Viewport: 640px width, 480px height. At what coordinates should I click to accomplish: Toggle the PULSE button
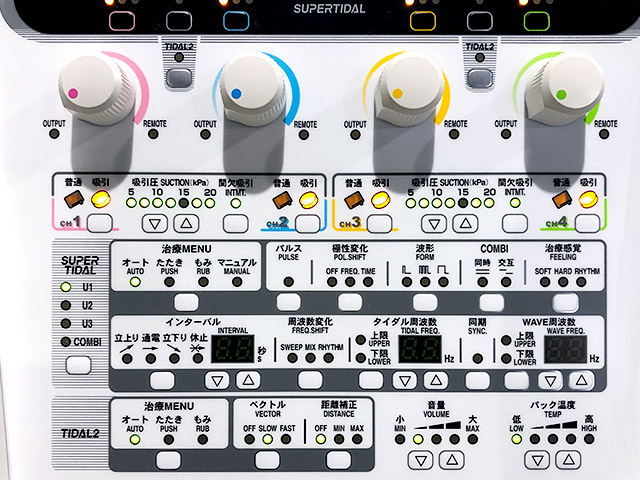click(x=289, y=302)
